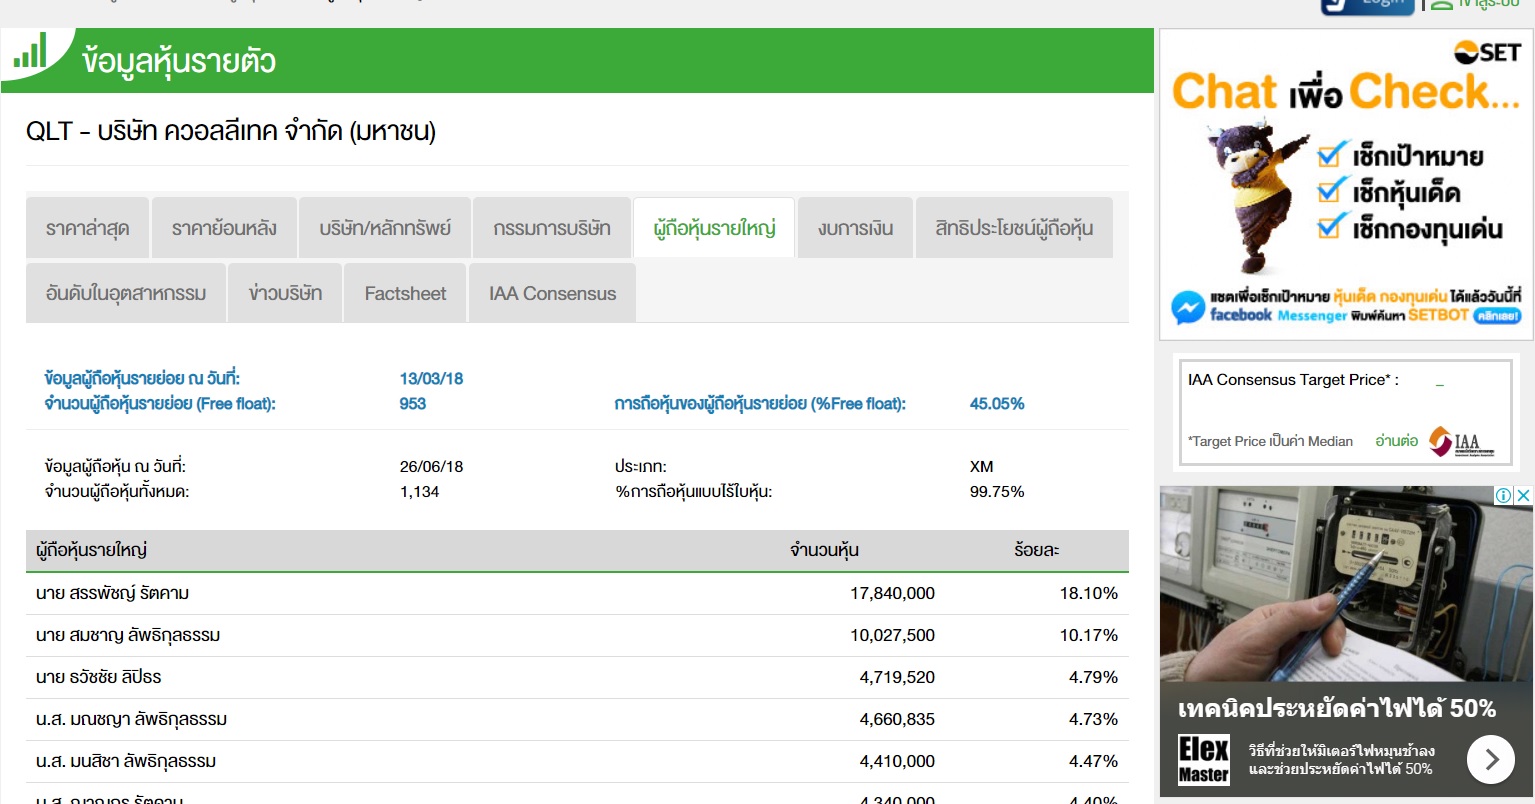This screenshot has height=804, width=1535.
Task: Click the Elex Master logo
Action: coord(1204,760)
